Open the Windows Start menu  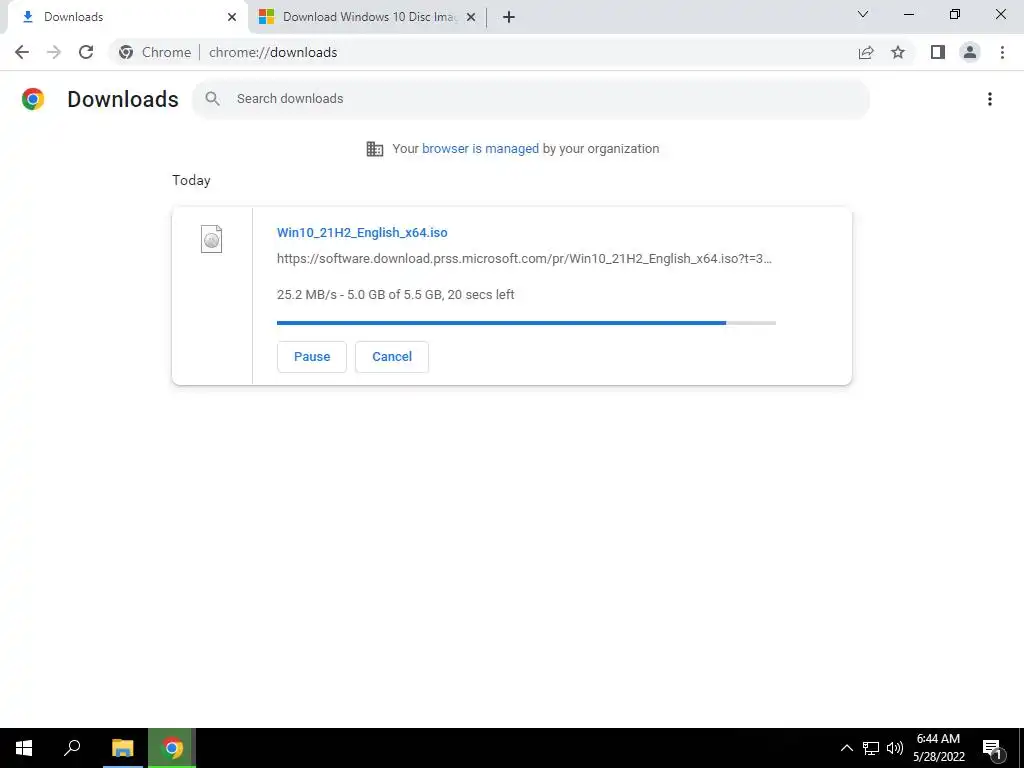[24, 748]
